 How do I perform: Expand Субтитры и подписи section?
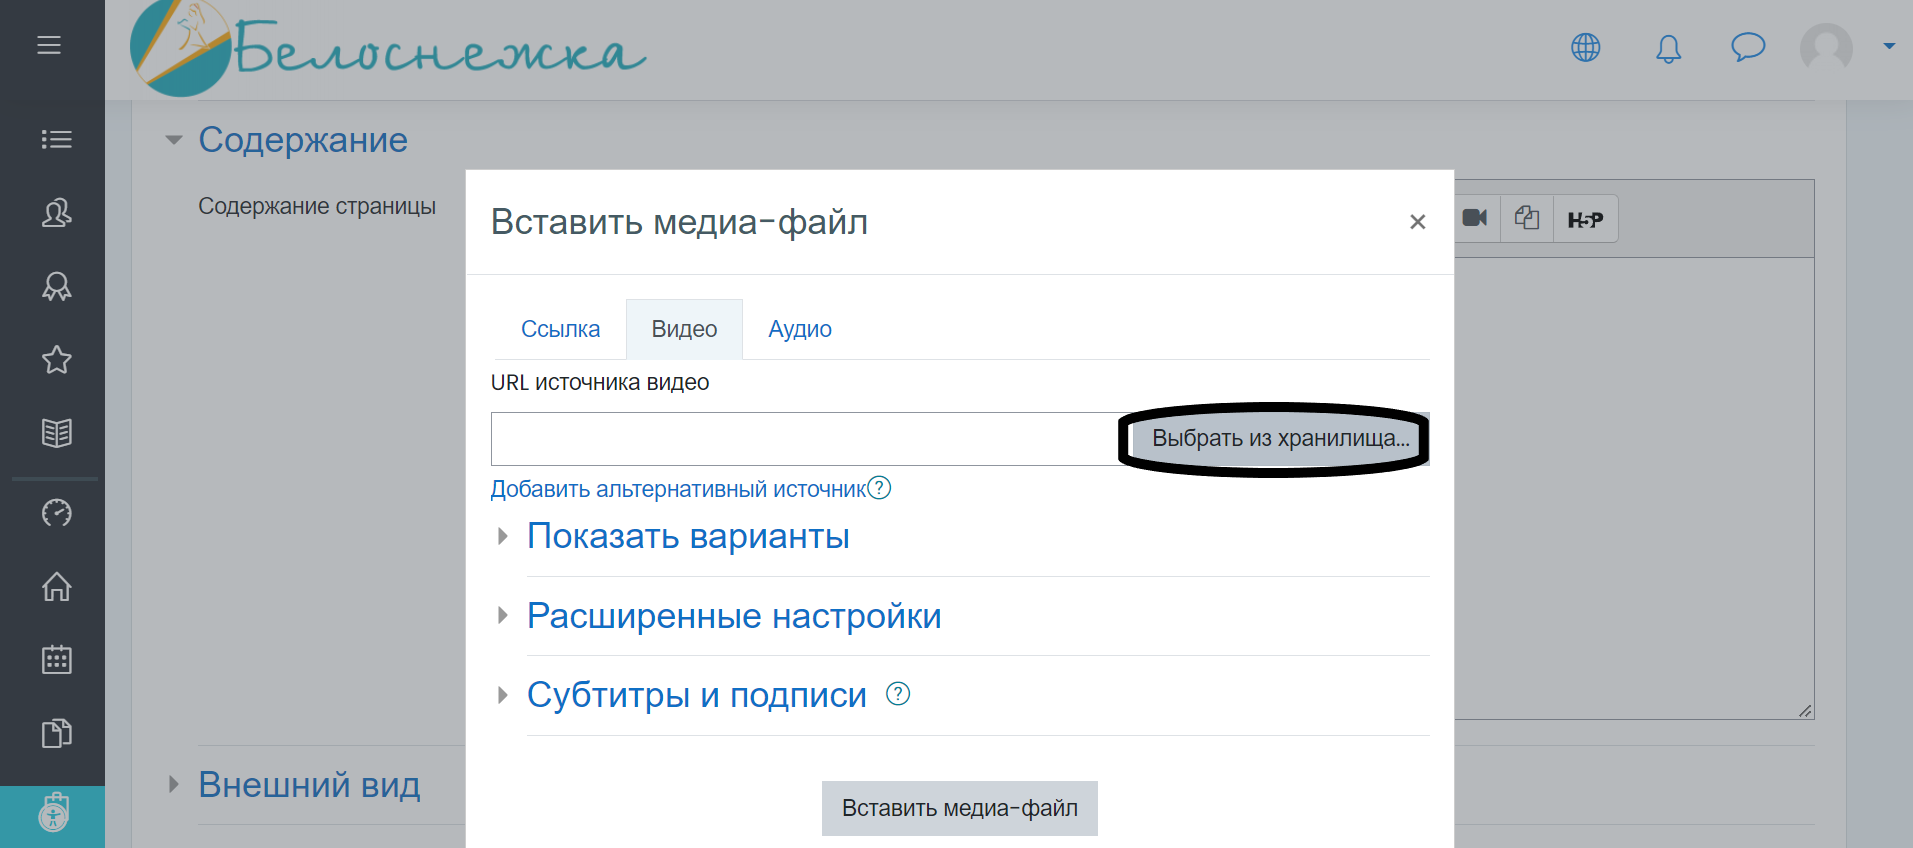coord(696,695)
